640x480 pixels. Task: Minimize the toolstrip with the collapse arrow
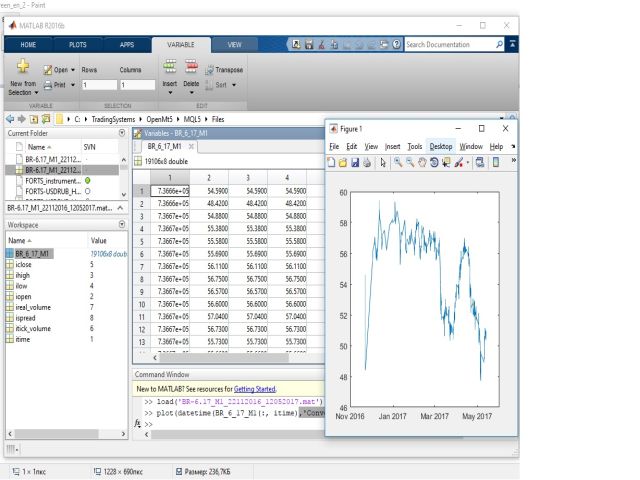(x=513, y=44)
